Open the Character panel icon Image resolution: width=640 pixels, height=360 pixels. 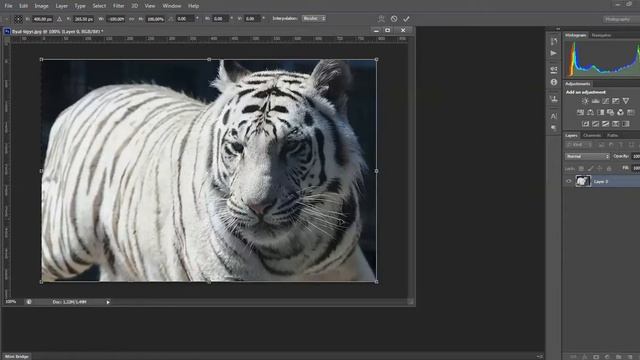coord(554,116)
